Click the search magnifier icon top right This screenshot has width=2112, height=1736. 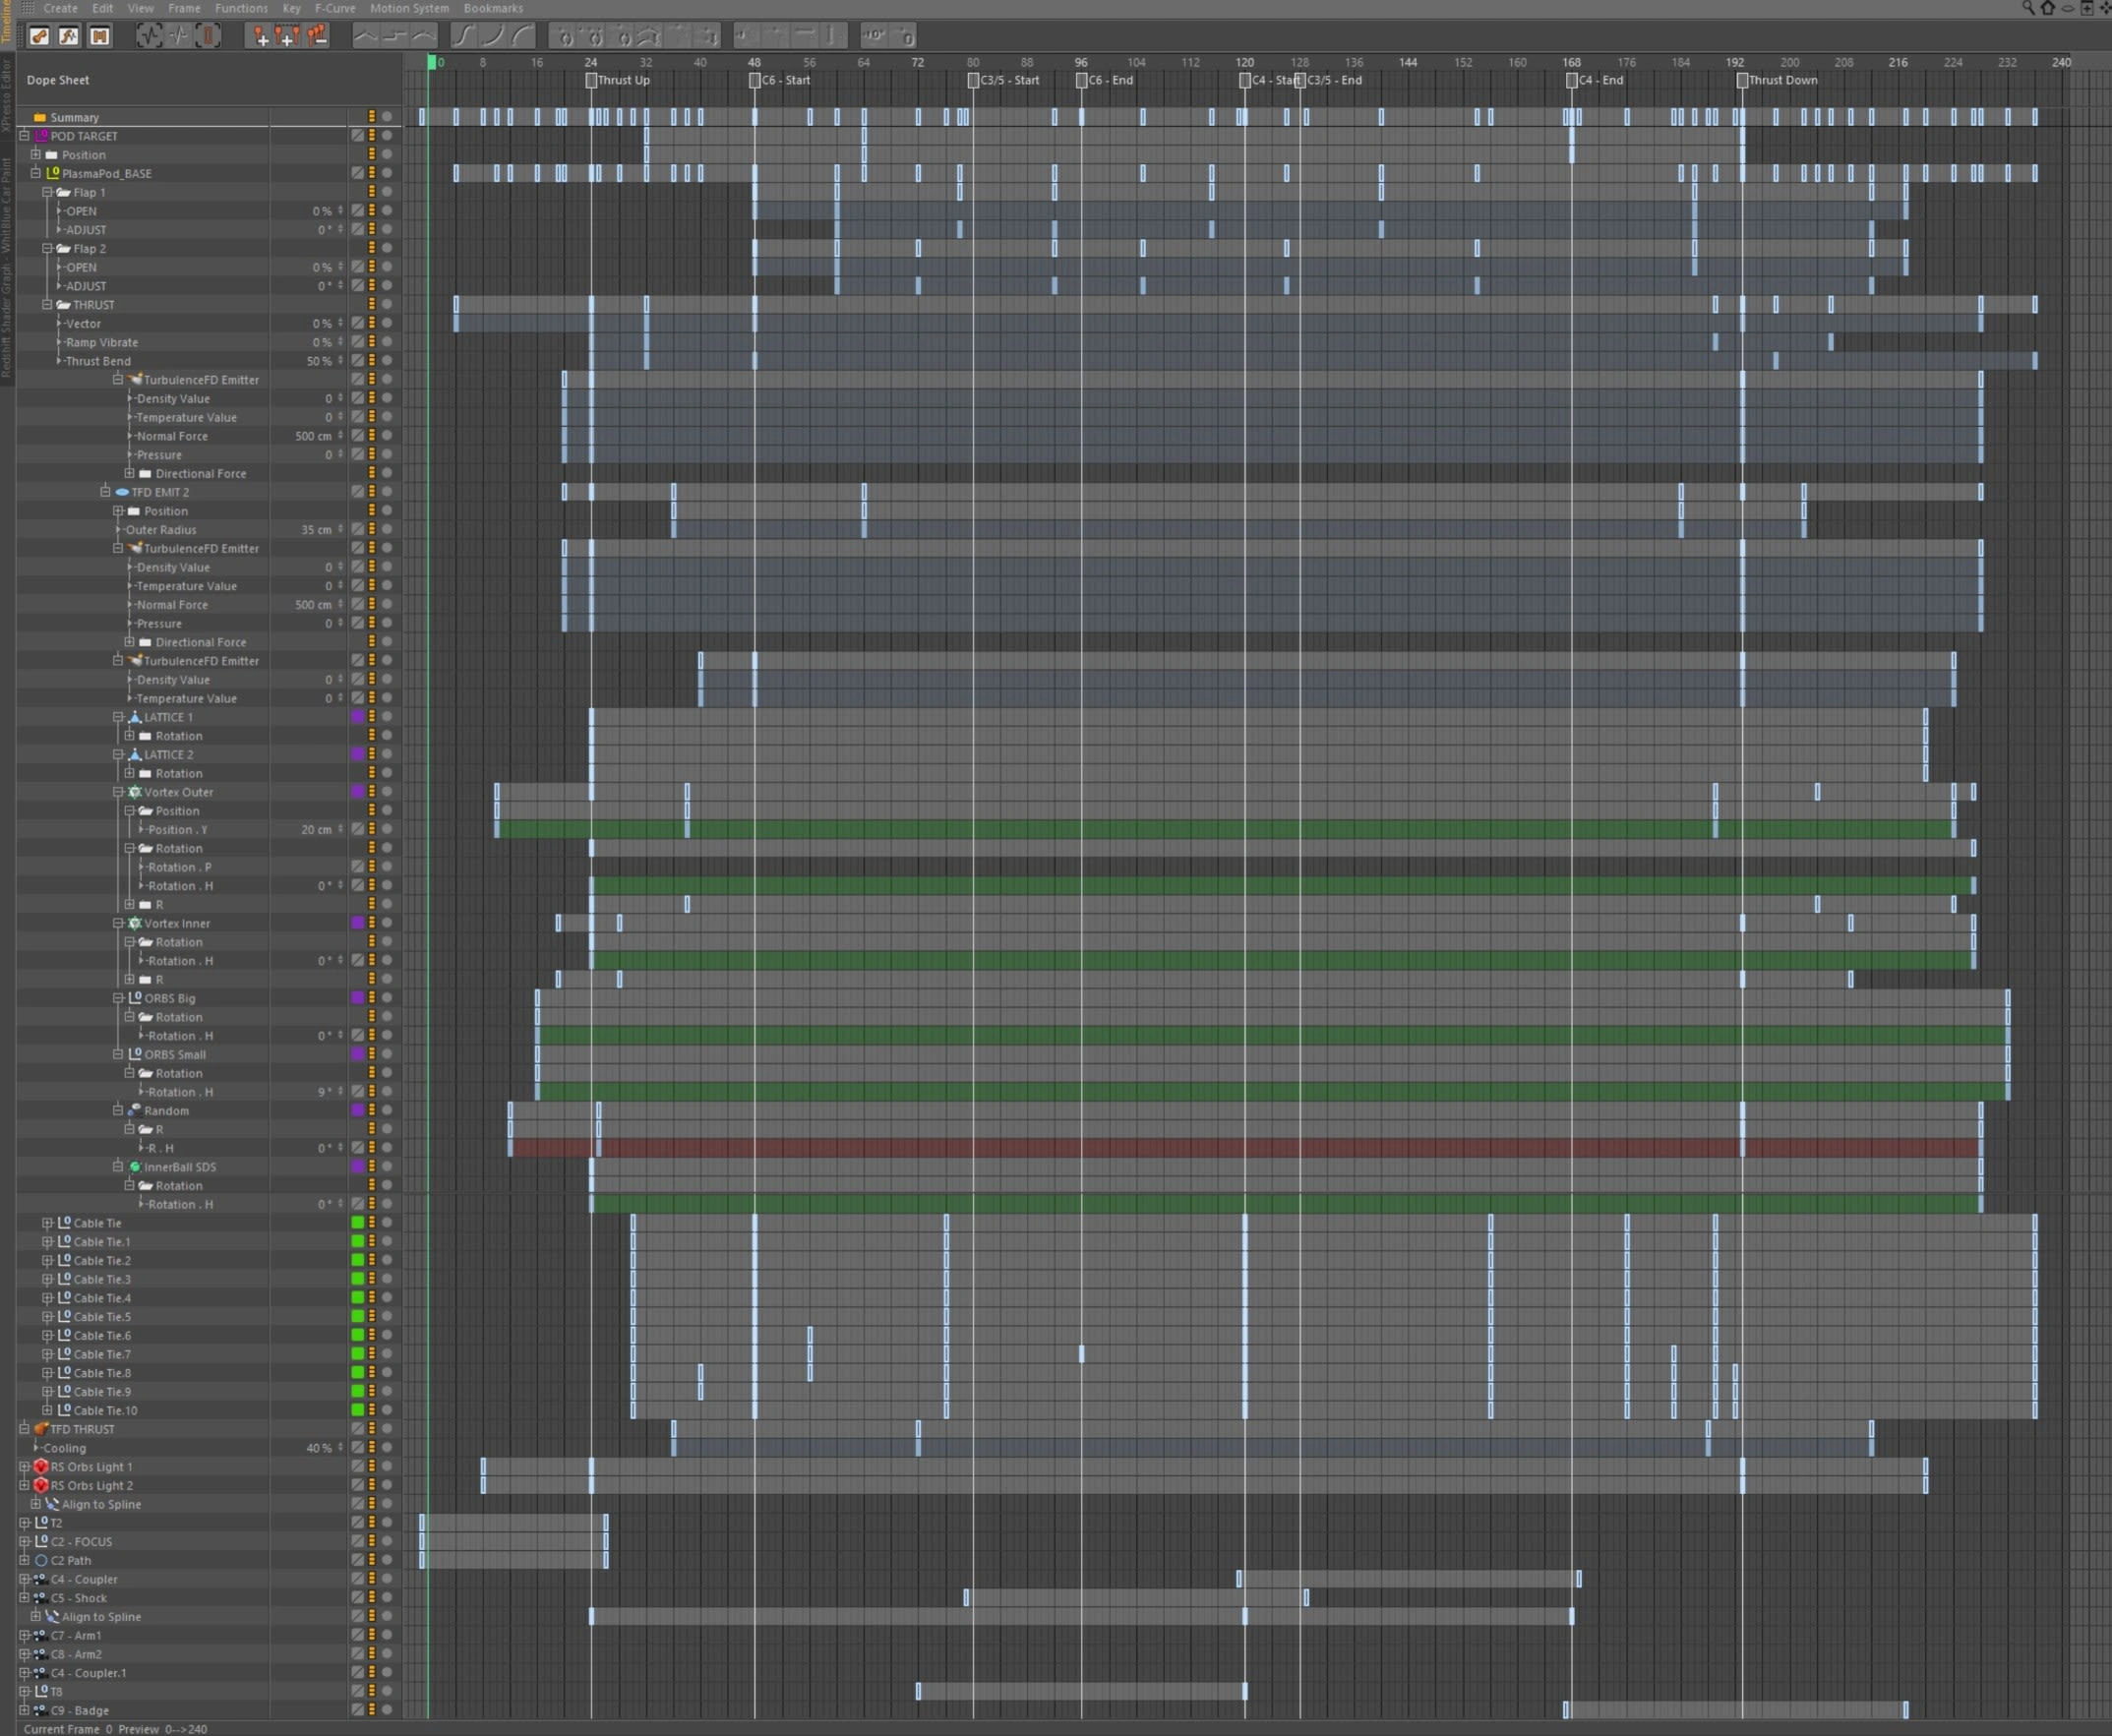click(x=2028, y=8)
